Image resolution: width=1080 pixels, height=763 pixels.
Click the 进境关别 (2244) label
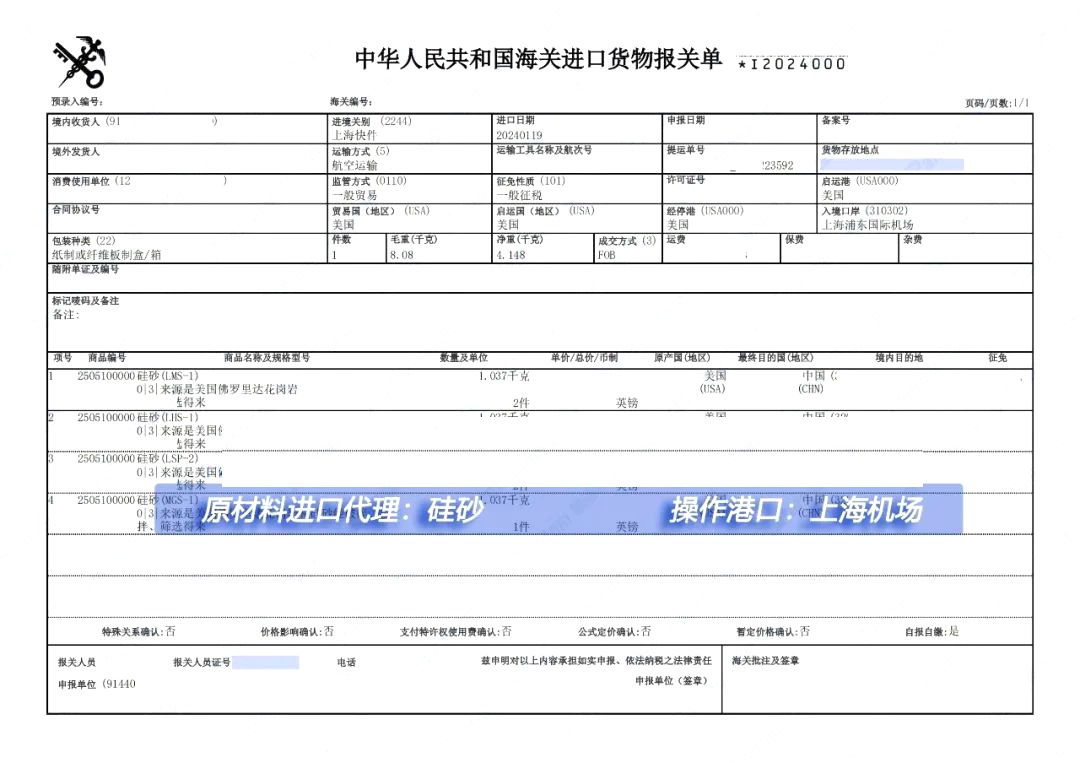click(371, 121)
